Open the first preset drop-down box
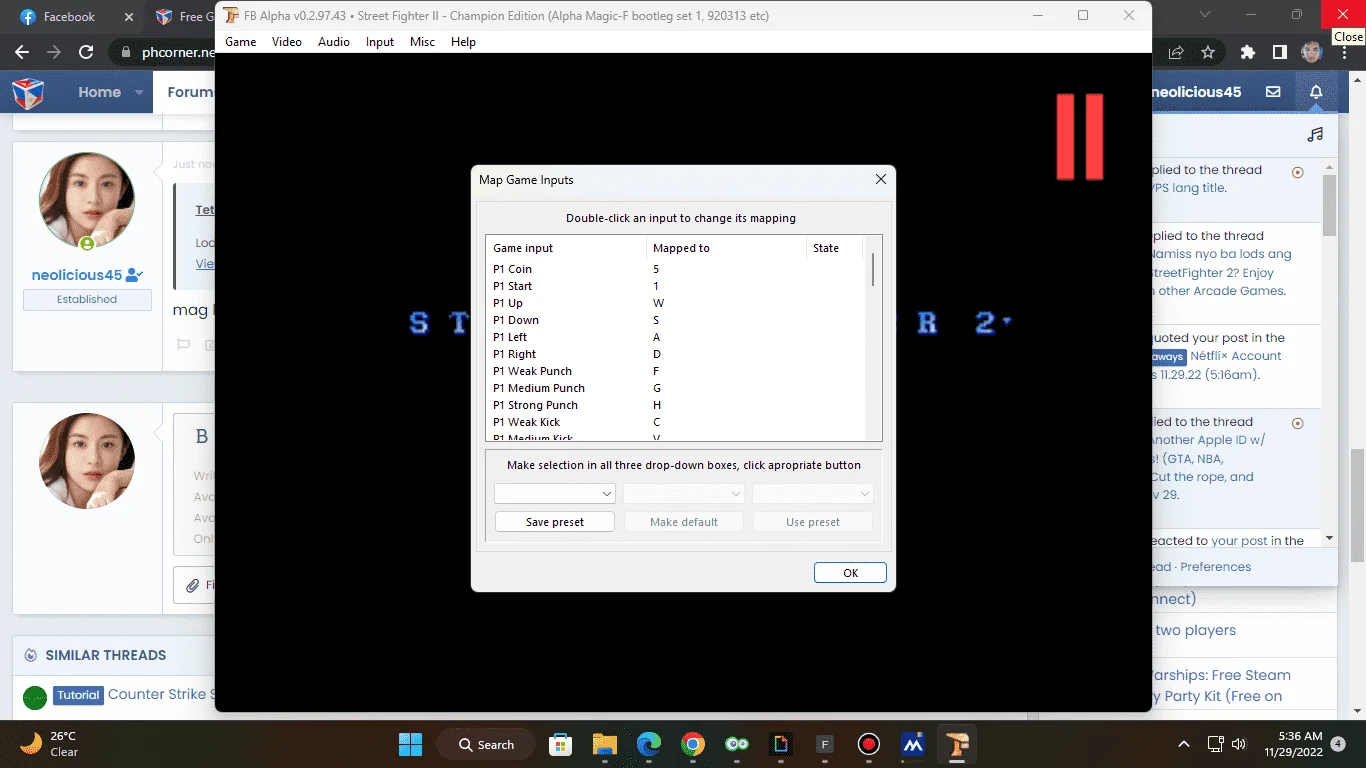The width and height of the screenshot is (1366, 768). pos(554,494)
